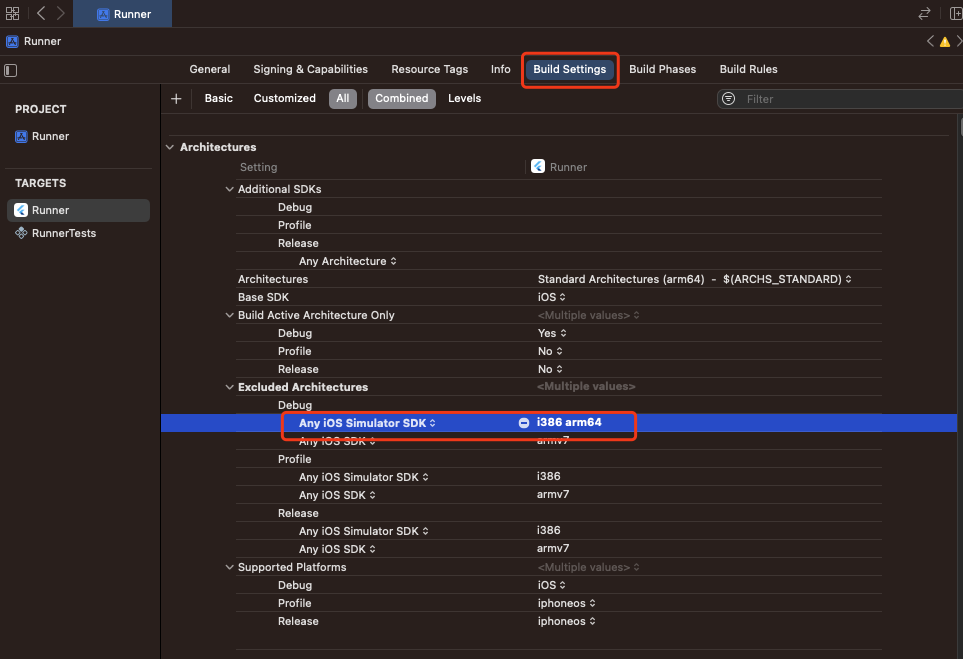Collapse the Architectures section
Viewport: 963px width, 659px height.
(170, 147)
